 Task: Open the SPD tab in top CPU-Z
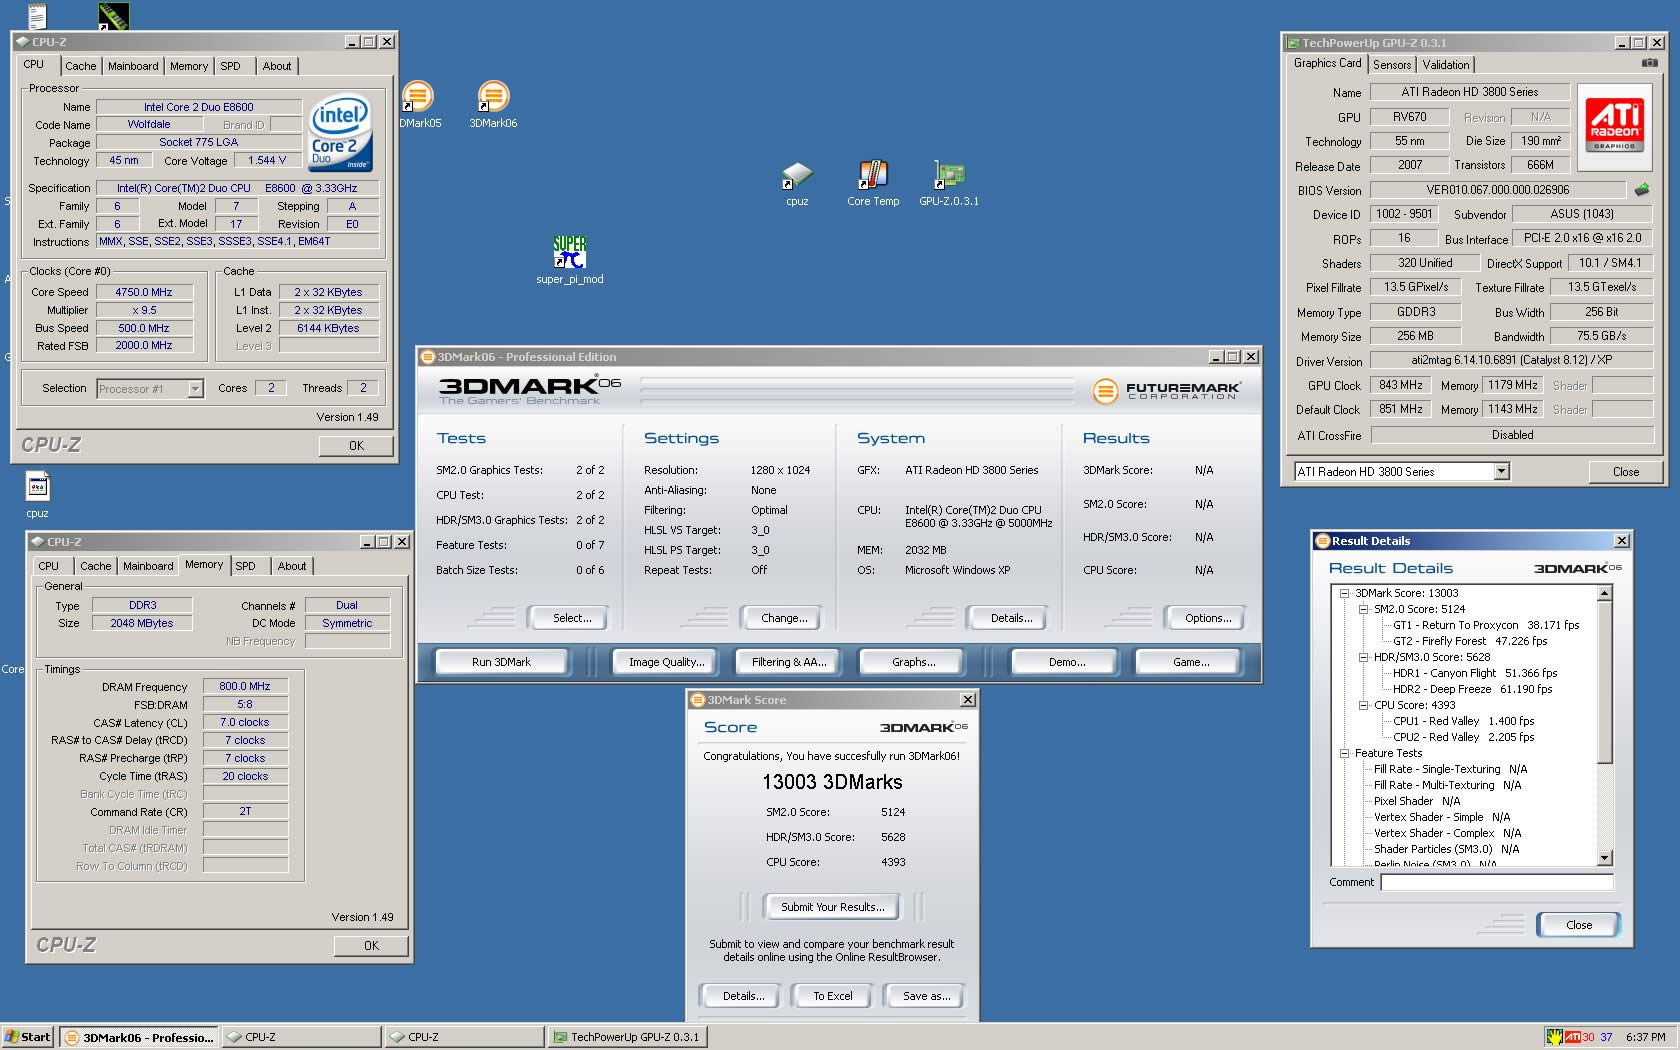231,66
